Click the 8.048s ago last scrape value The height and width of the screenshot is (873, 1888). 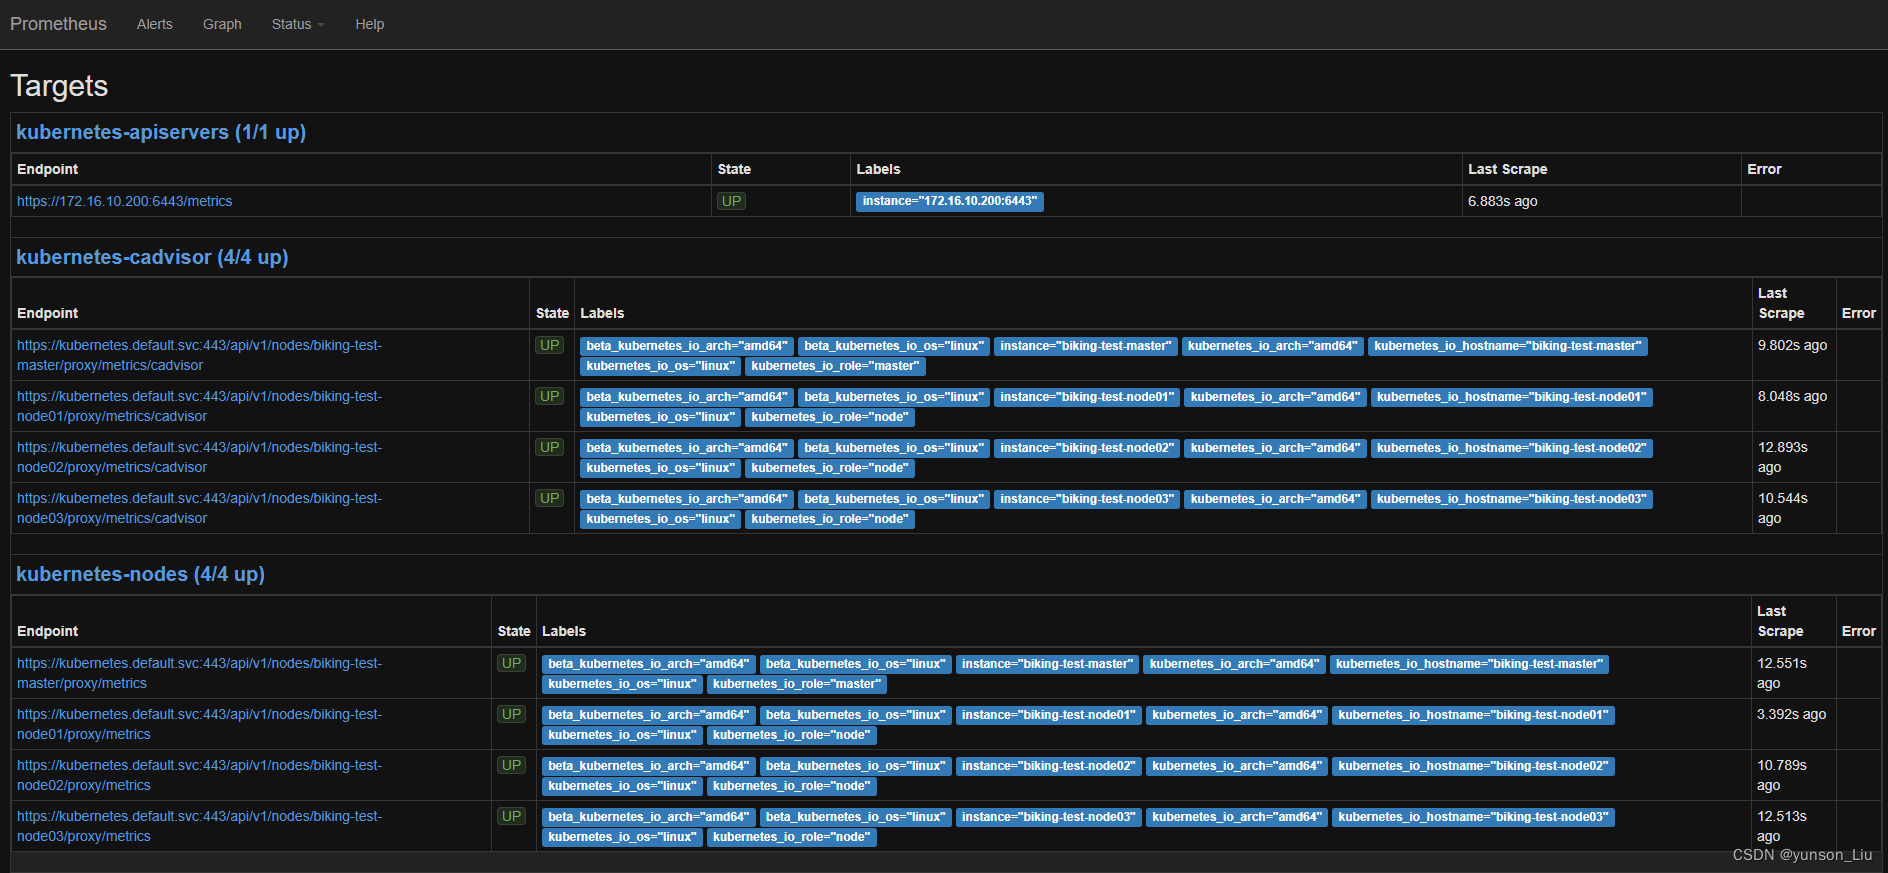click(x=1792, y=396)
